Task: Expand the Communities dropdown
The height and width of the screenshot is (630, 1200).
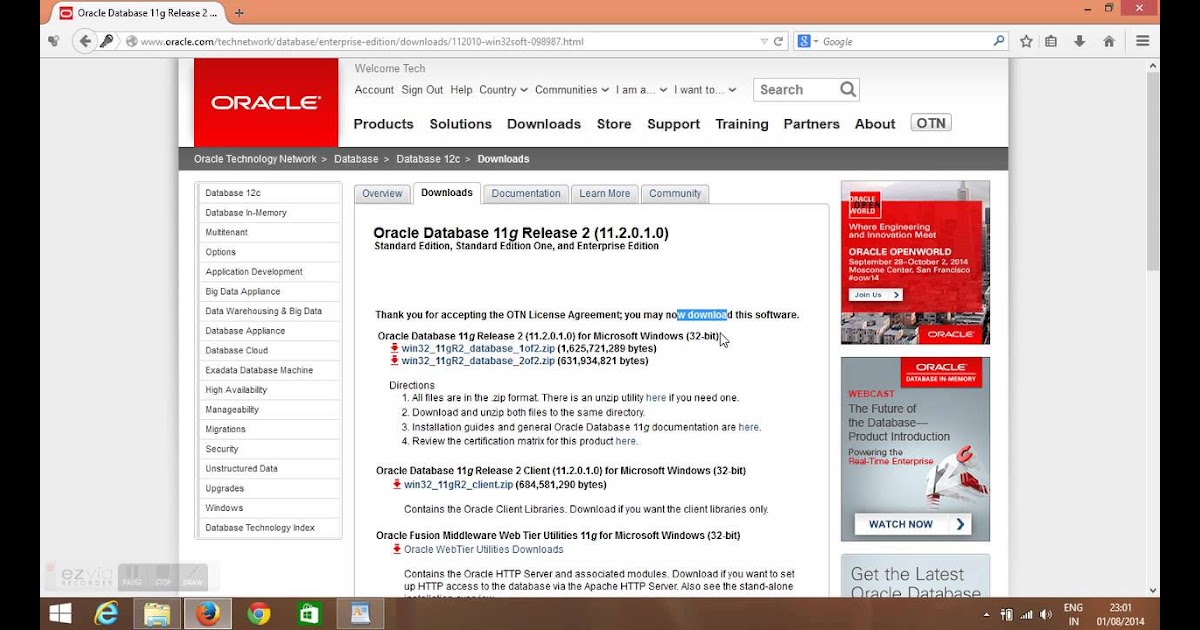Action: pos(571,89)
